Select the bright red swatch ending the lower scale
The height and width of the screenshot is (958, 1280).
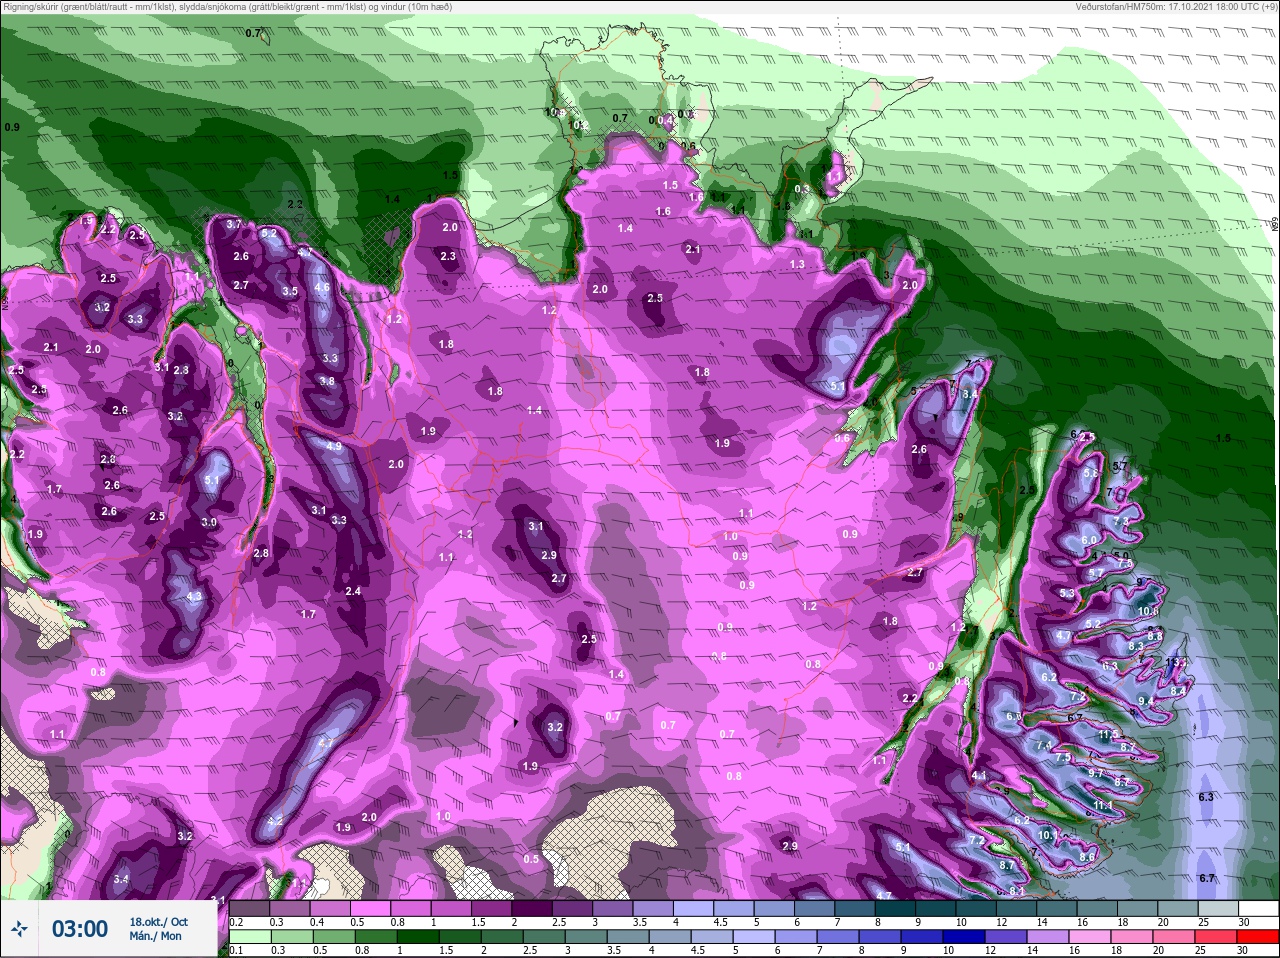(1257, 937)
